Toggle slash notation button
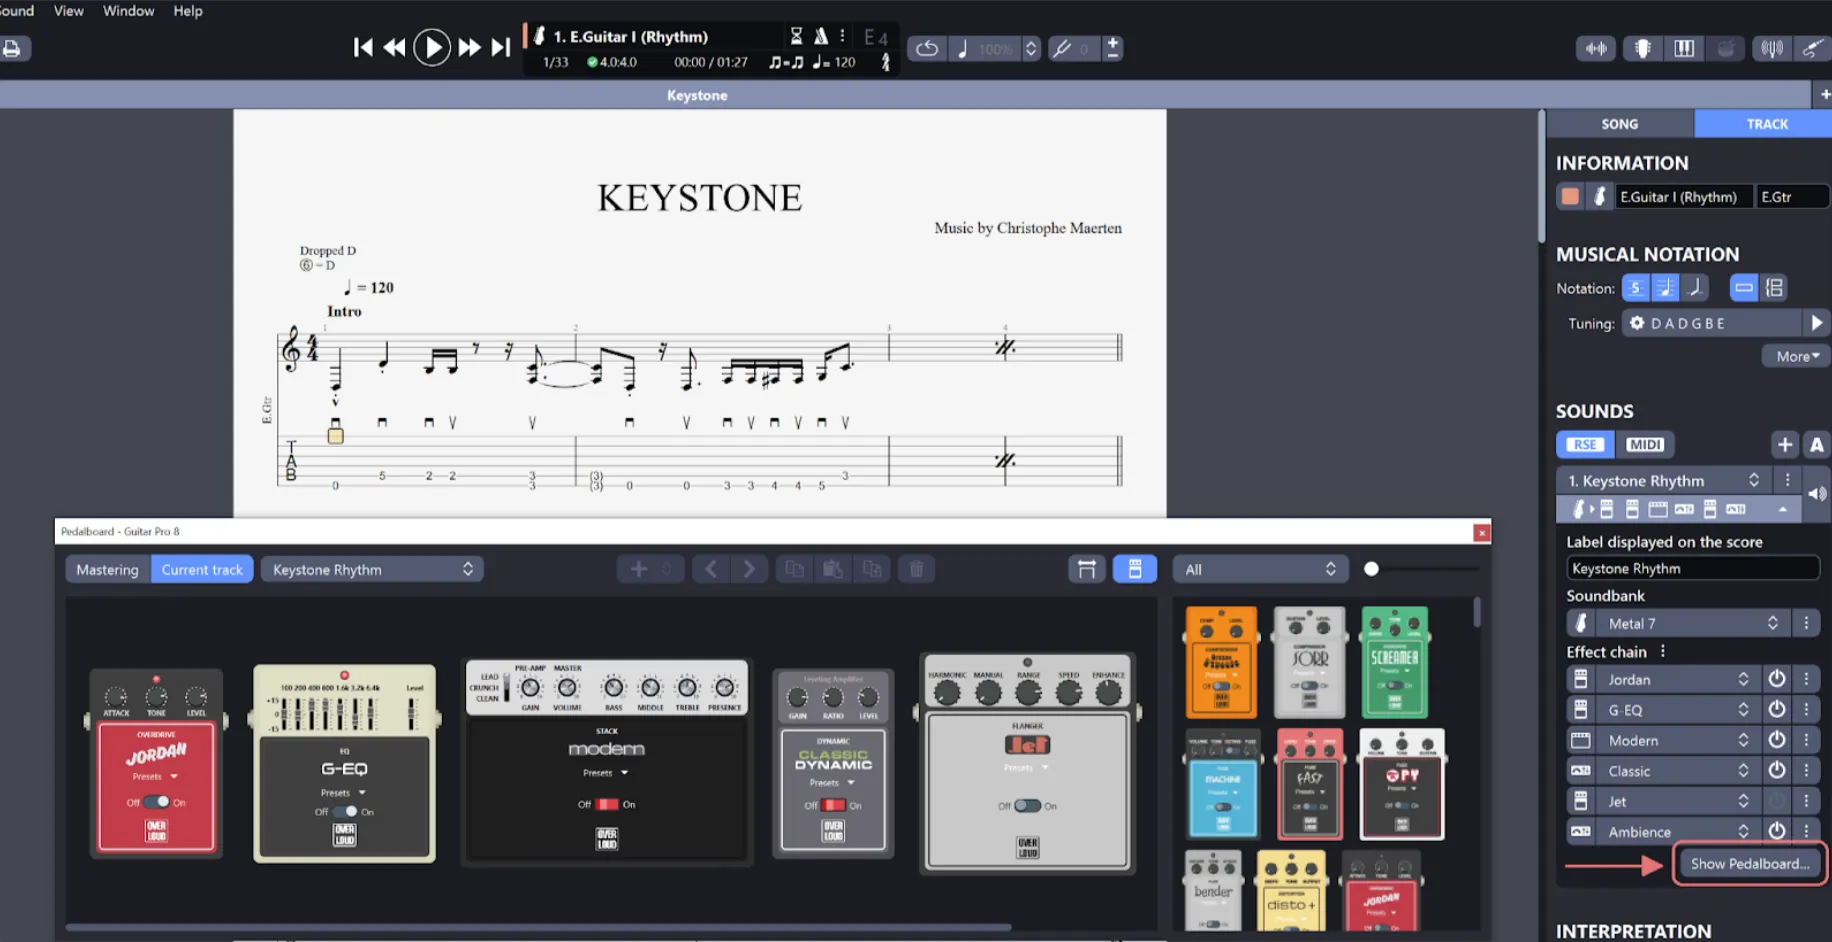 1693,288
